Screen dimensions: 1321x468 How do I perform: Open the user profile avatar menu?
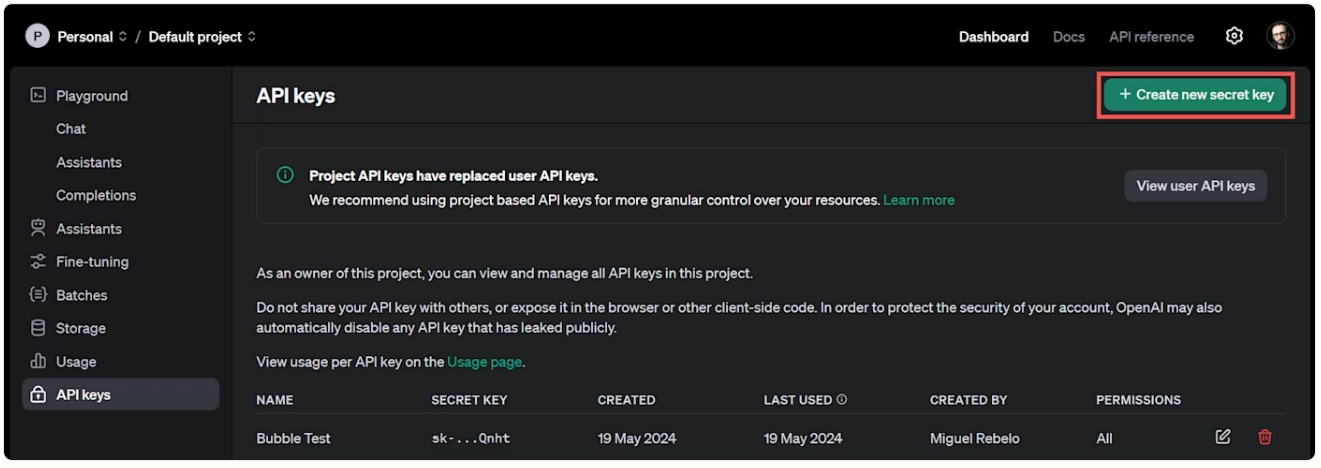pyautogui.click(x=1280, y=36)
